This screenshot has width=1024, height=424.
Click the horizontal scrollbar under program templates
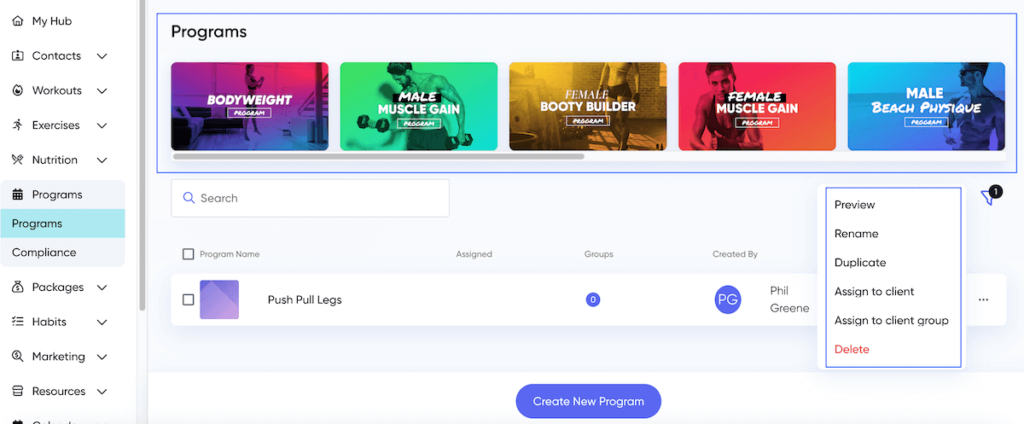click(378, 157)
